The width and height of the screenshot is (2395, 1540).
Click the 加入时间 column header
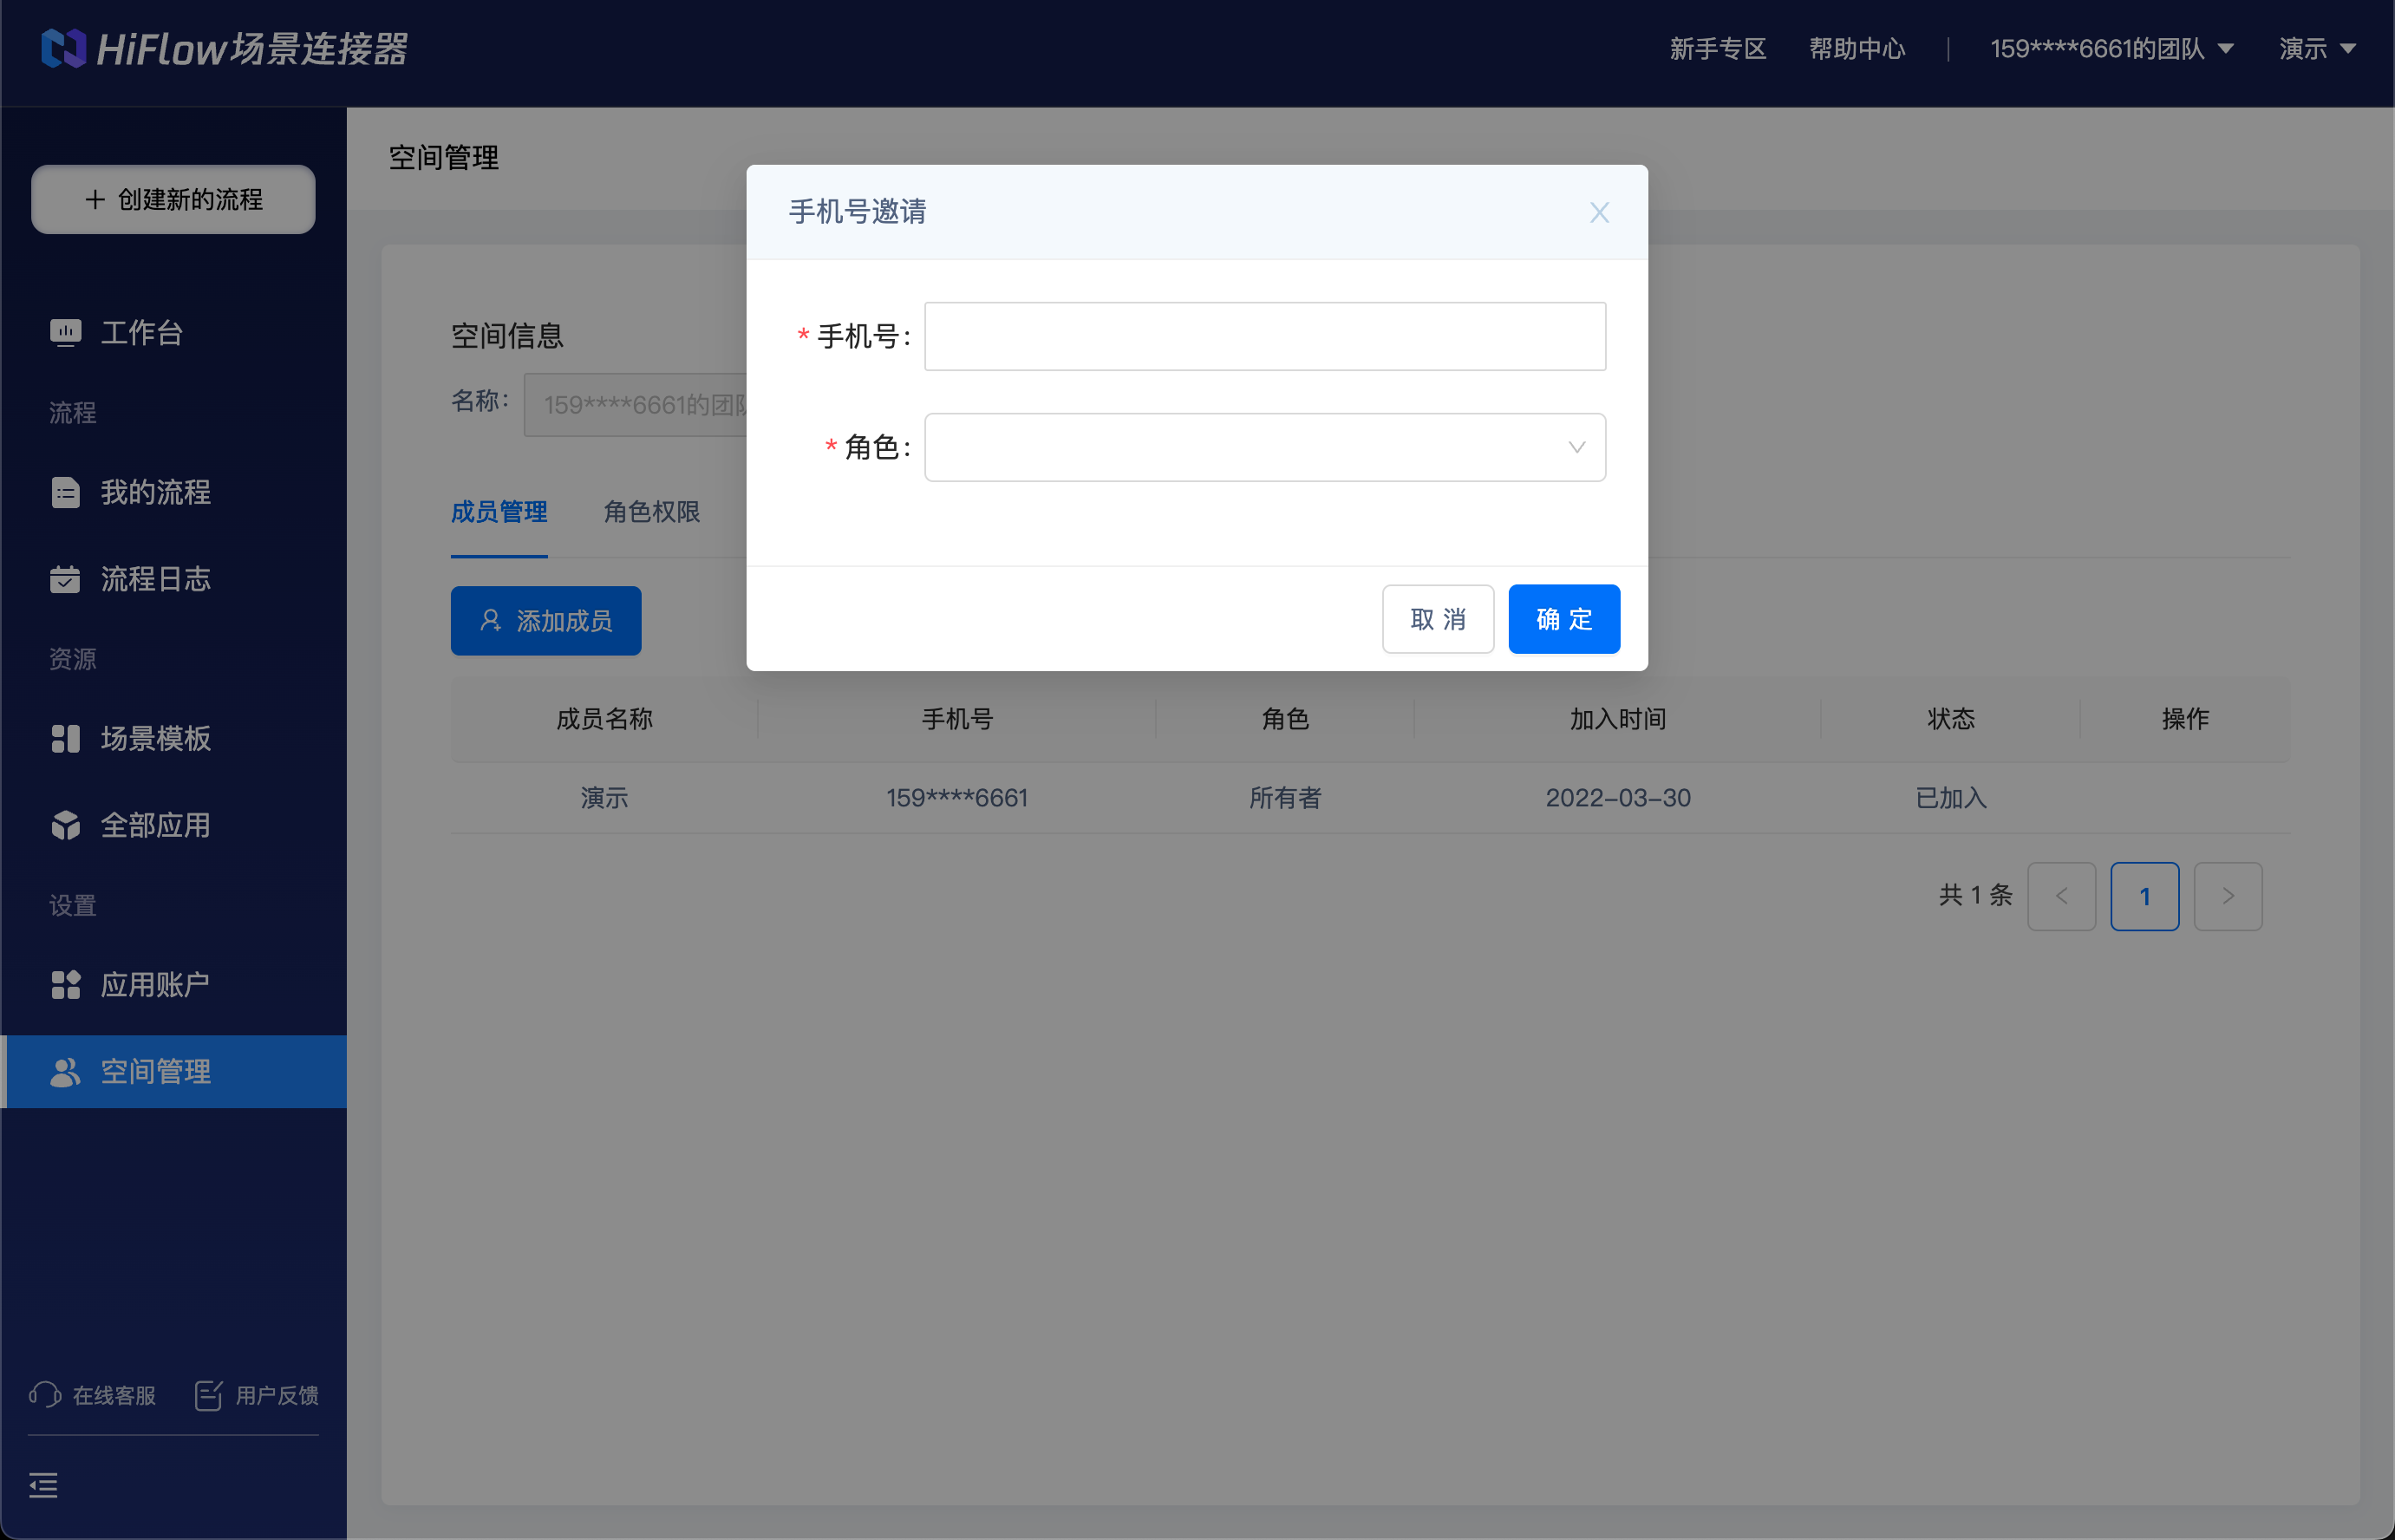tap(1618, 719)
